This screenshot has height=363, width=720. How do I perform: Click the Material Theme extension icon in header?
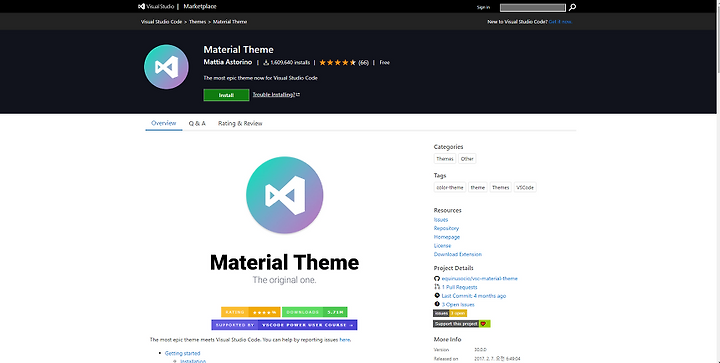point(166,67)
